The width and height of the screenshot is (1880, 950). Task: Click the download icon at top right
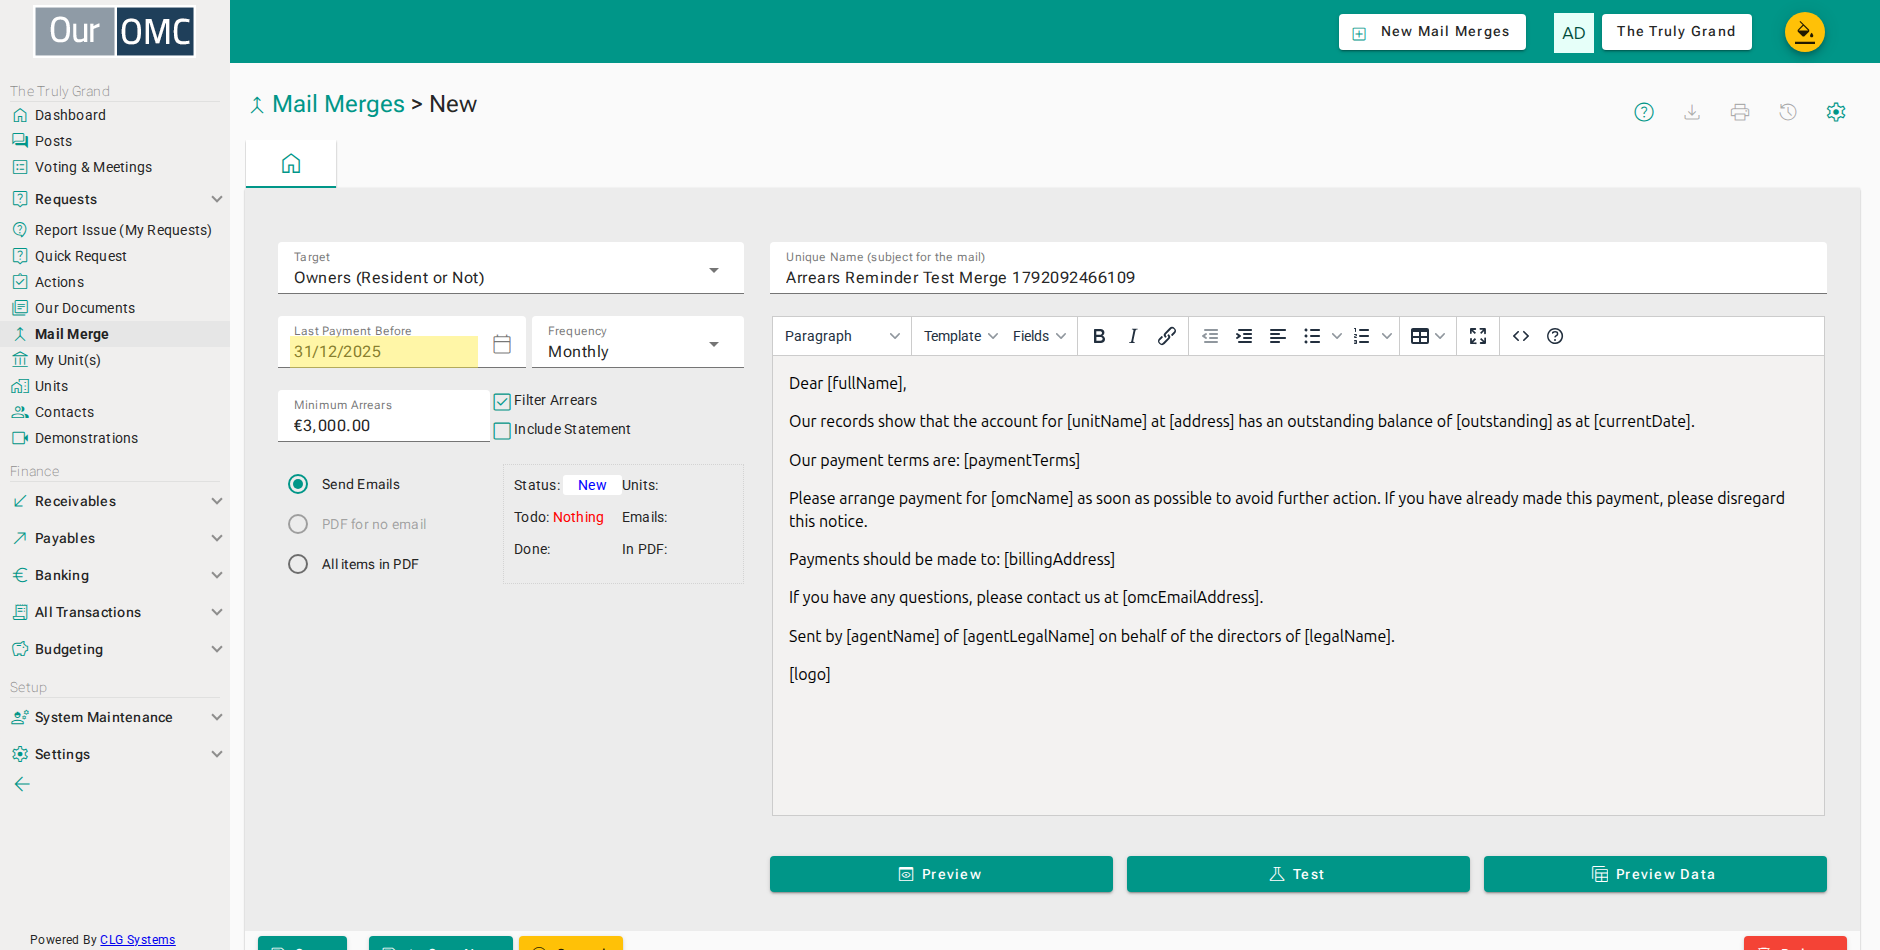(1692, 112)
